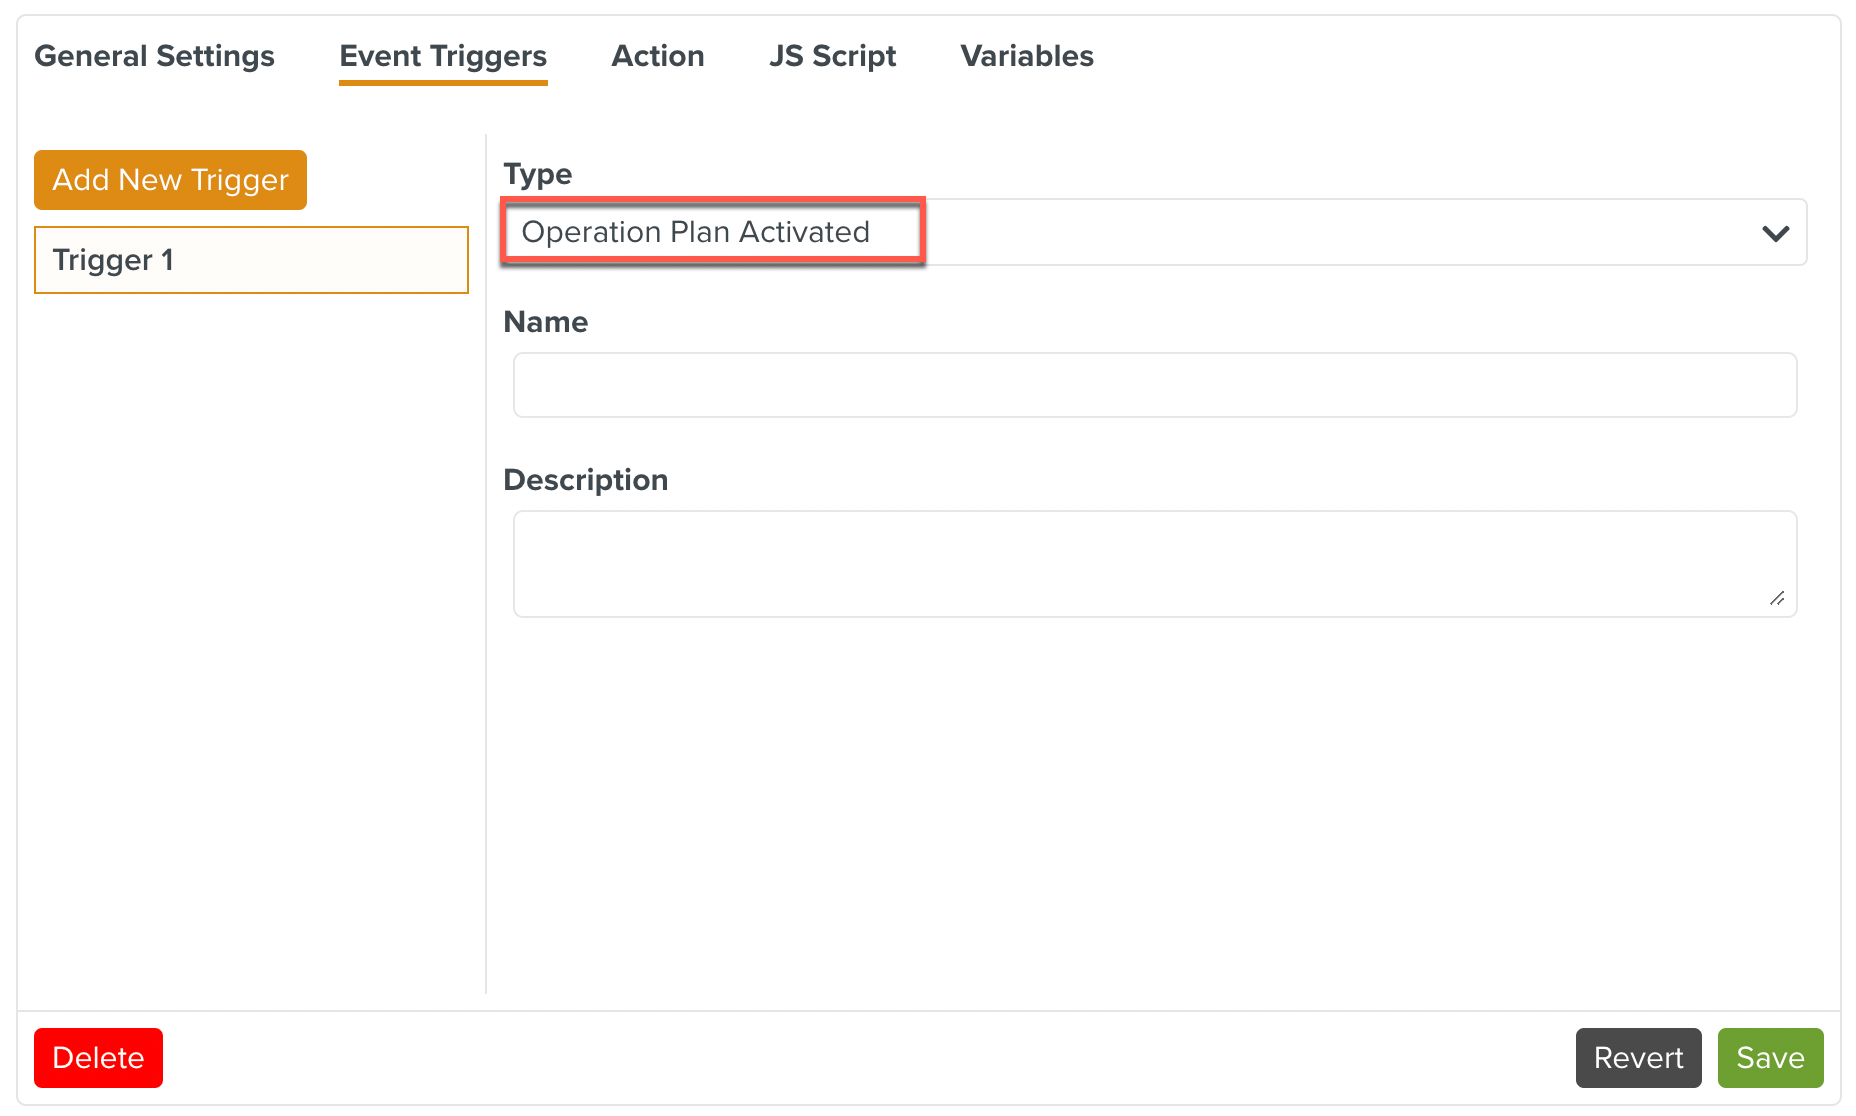Delete the current trigger
This screenshot has width=1856, height=1116.
click(98, 1058)
